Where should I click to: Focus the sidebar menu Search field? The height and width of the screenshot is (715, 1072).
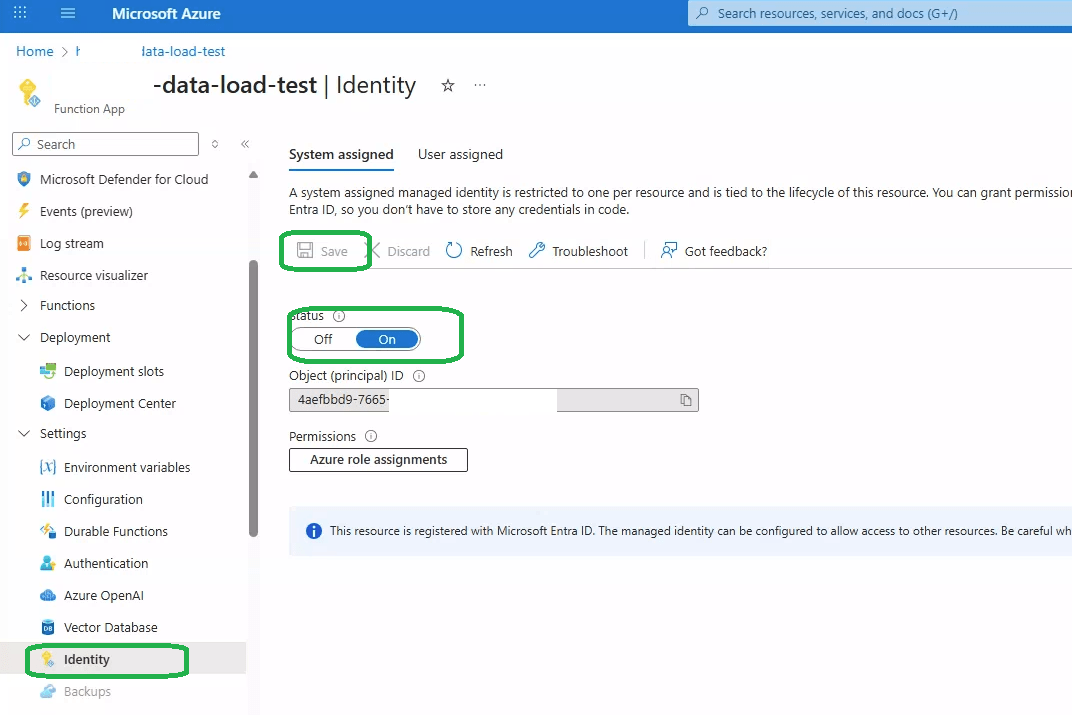pos(105,144)
